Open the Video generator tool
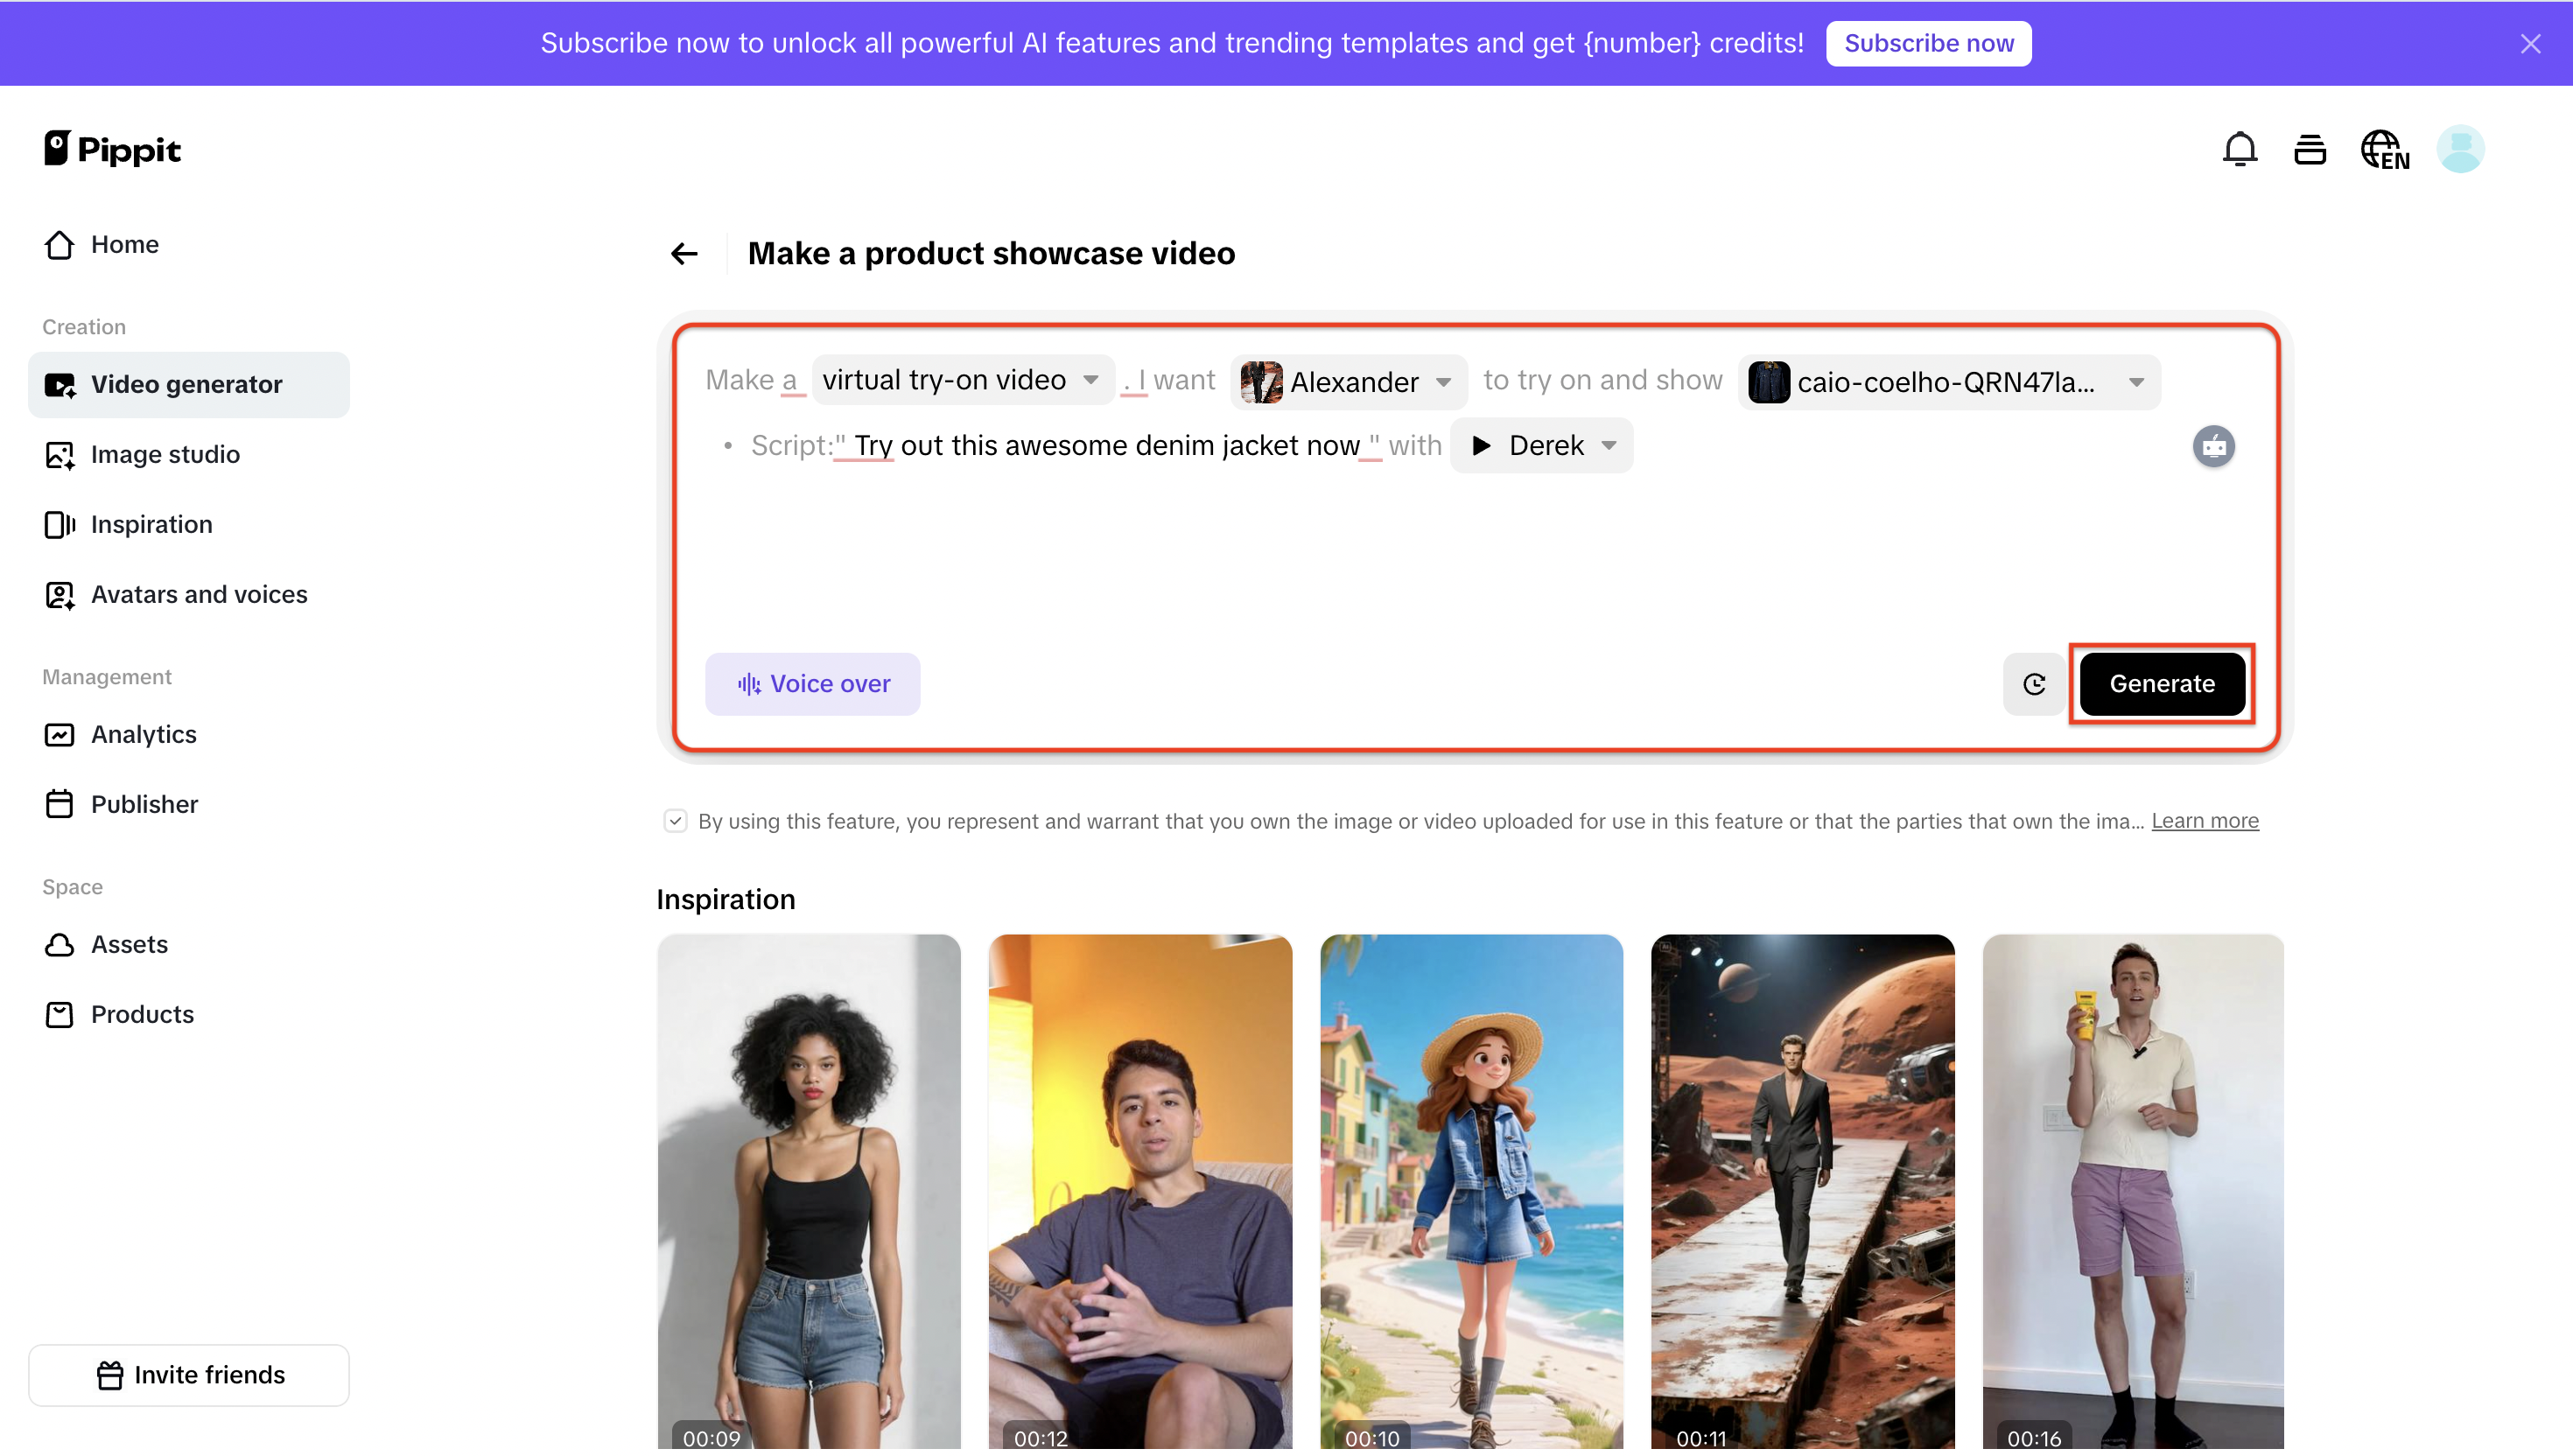2573x1456 pixels. click(x=186, y=384)
